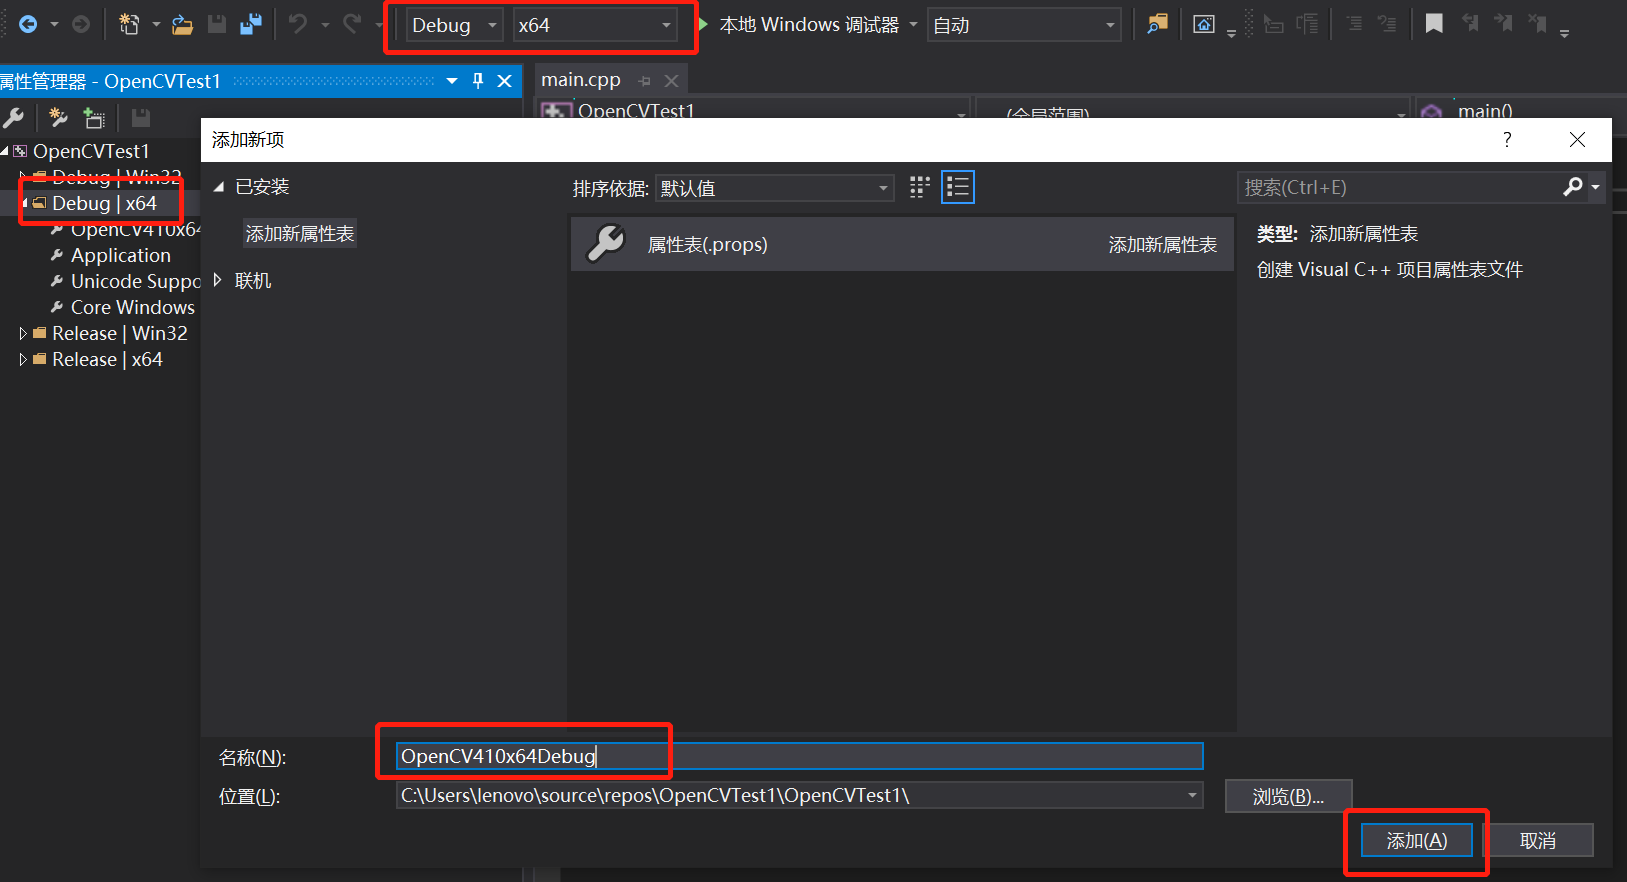Image resolution: width=1627 pixels, height=882 pixels.
Task: Click Add New Project Property Sheet icon
Action: [x=59, y=118]
